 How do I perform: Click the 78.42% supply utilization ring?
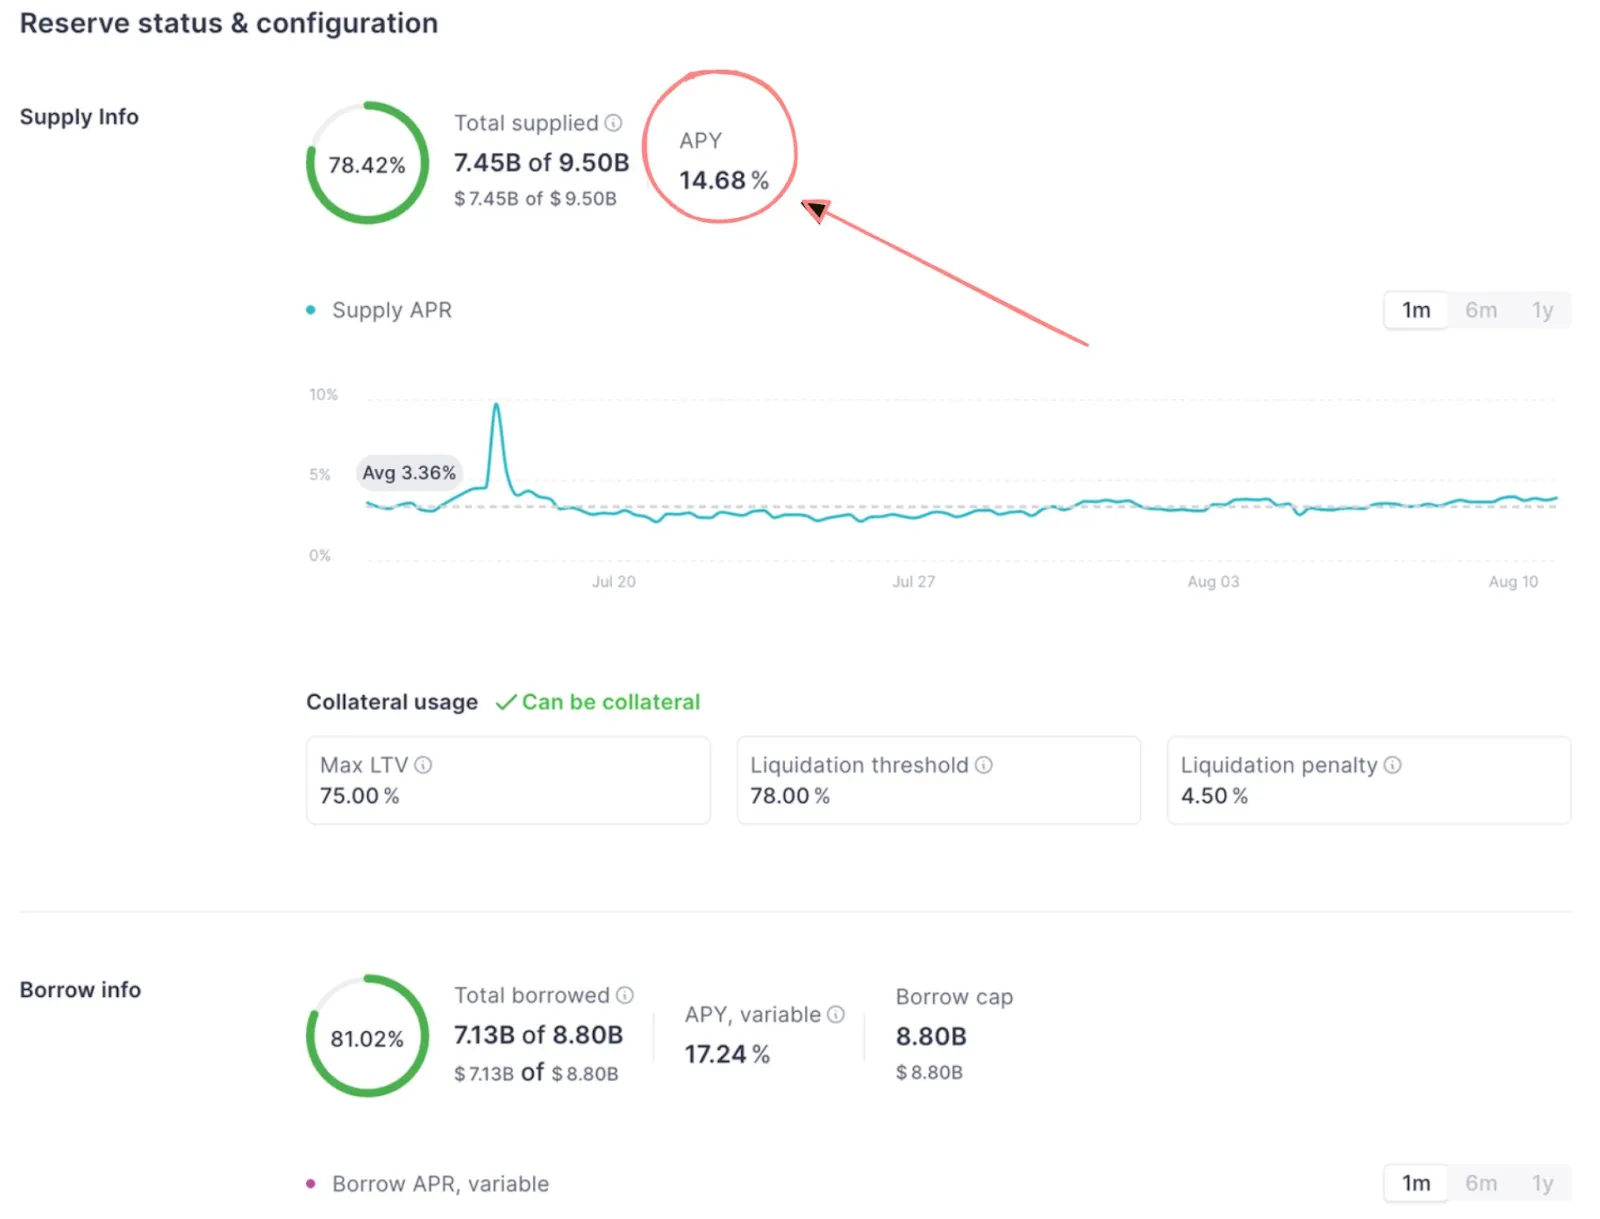(x=367, y=162)
